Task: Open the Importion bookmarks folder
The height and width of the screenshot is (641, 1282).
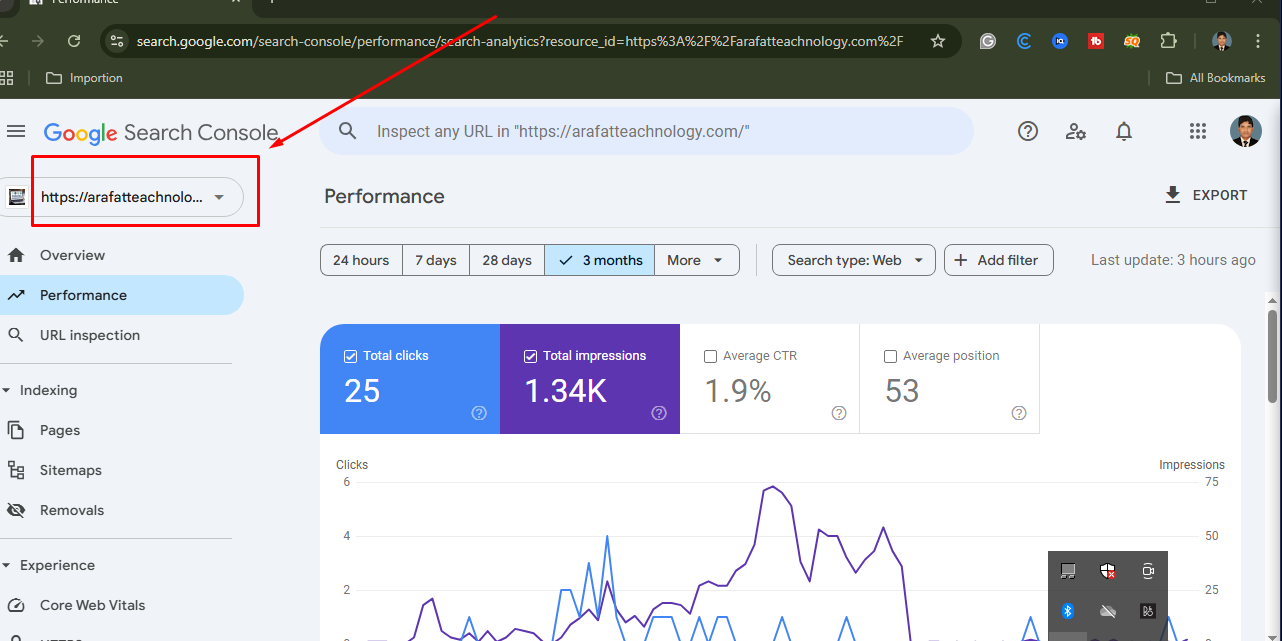Action: coord(83,78)
